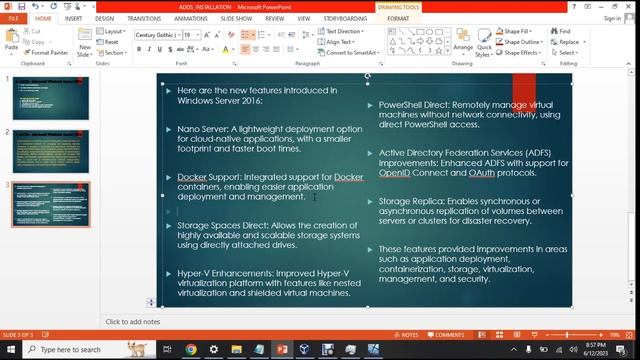Switch to DESIGN ribbon tab

(x=104, y=19)
